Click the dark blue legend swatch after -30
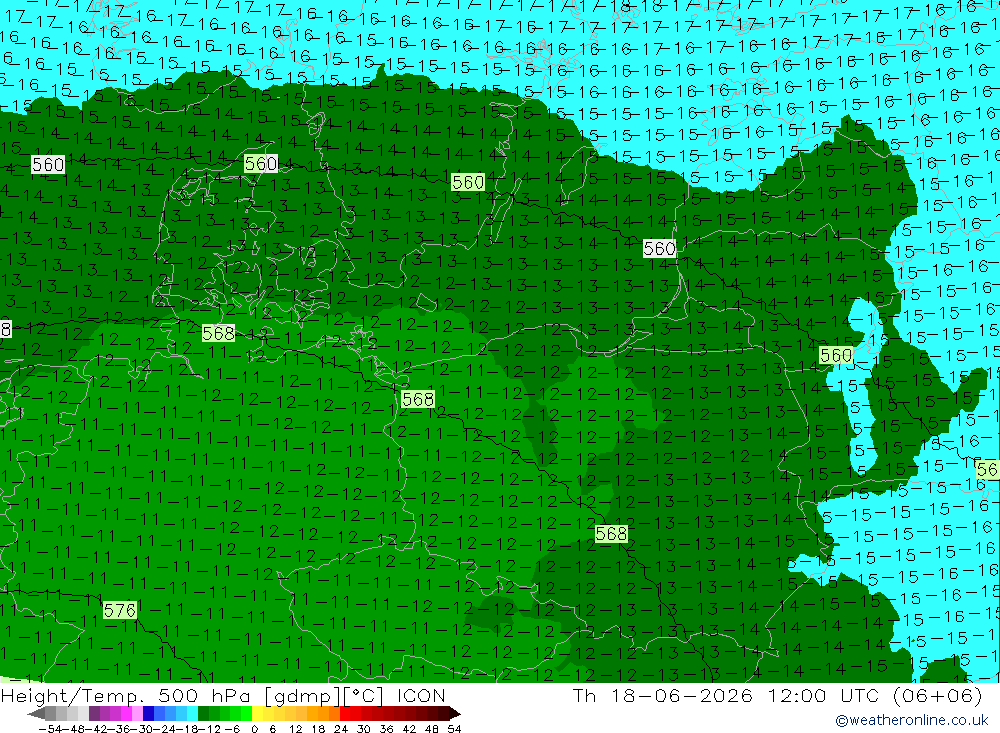The image size is (1000, 733). point(148,713)
